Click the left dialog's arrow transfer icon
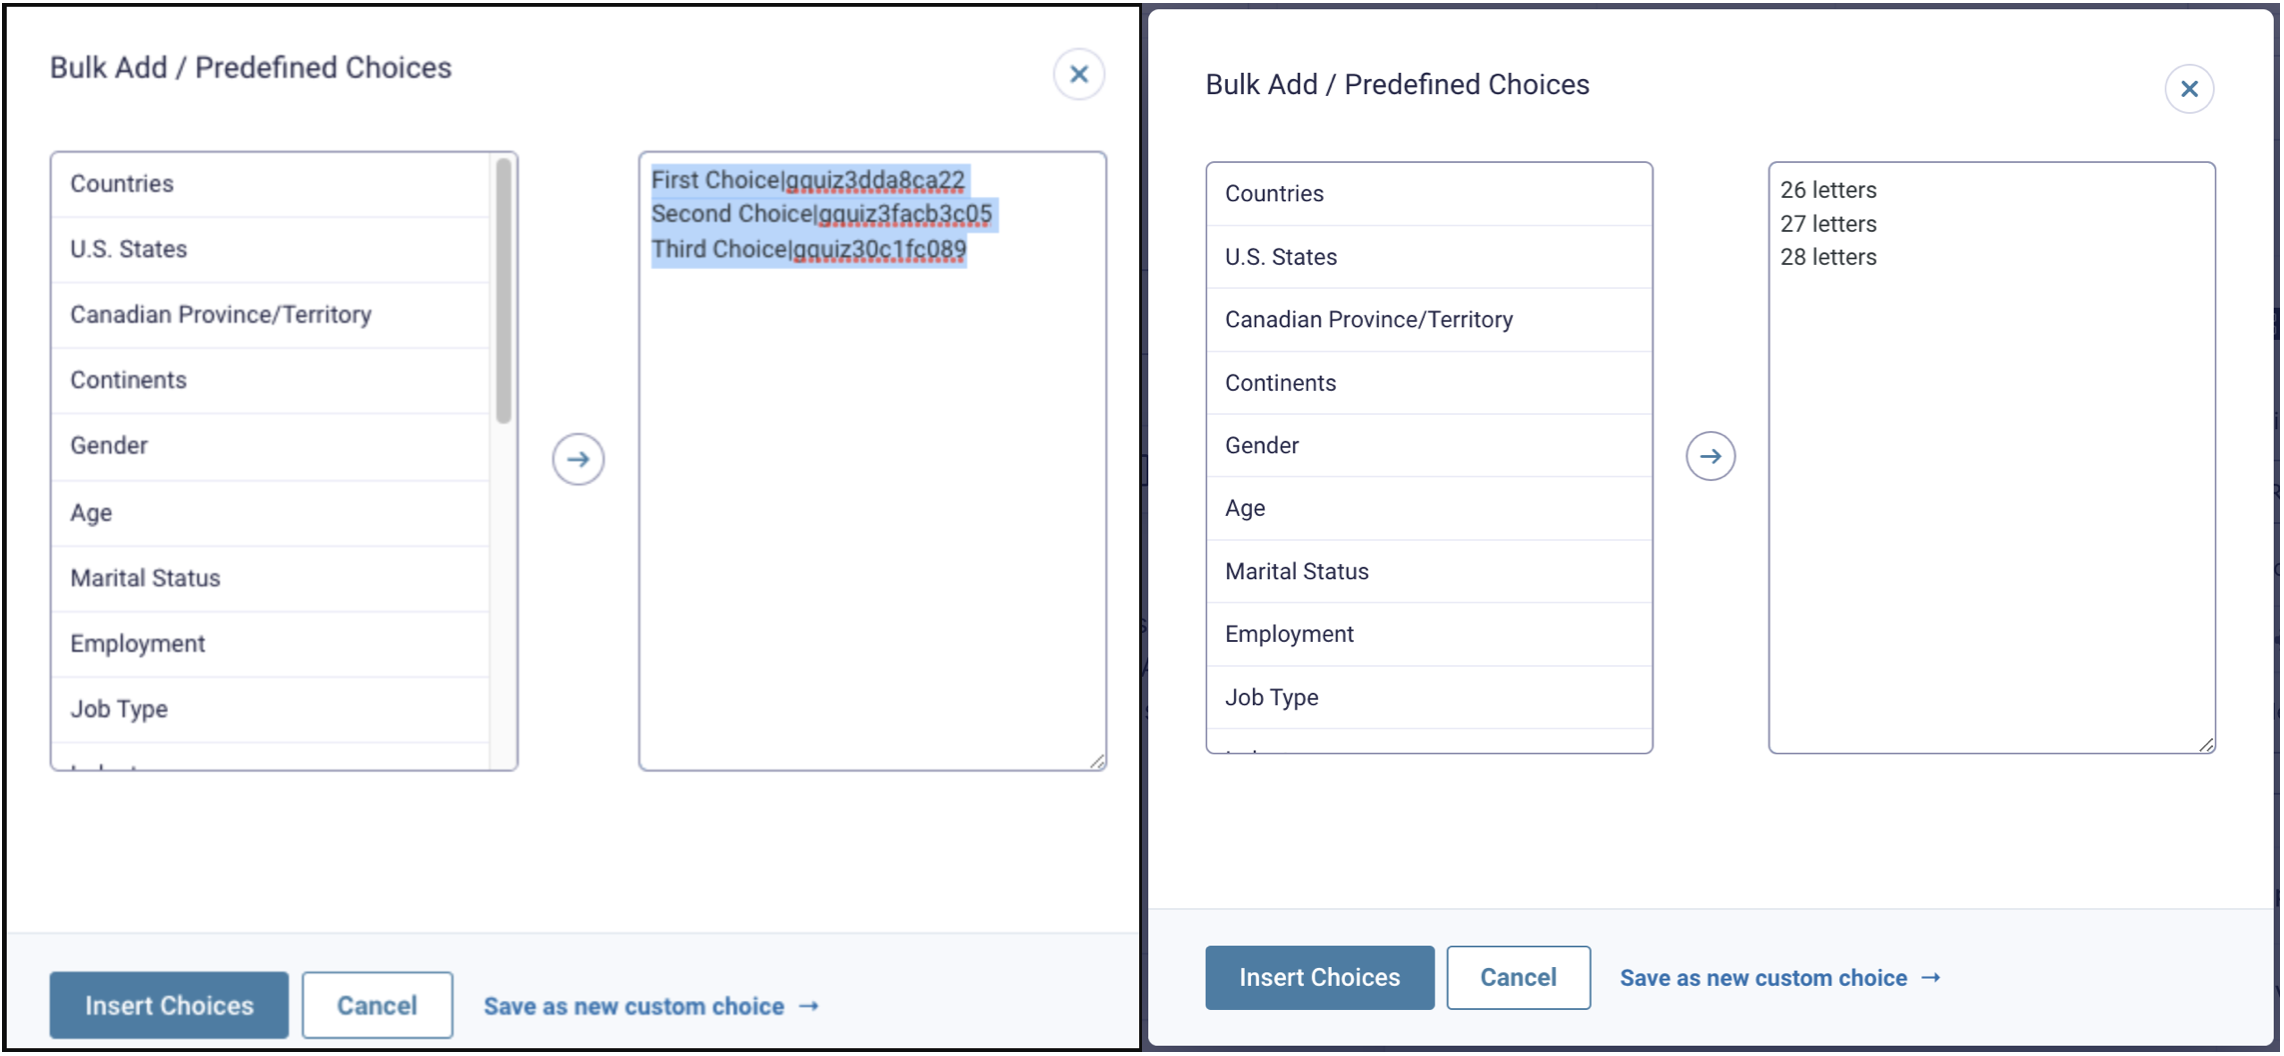2284x1056 pixels. (x=578, y=459)
